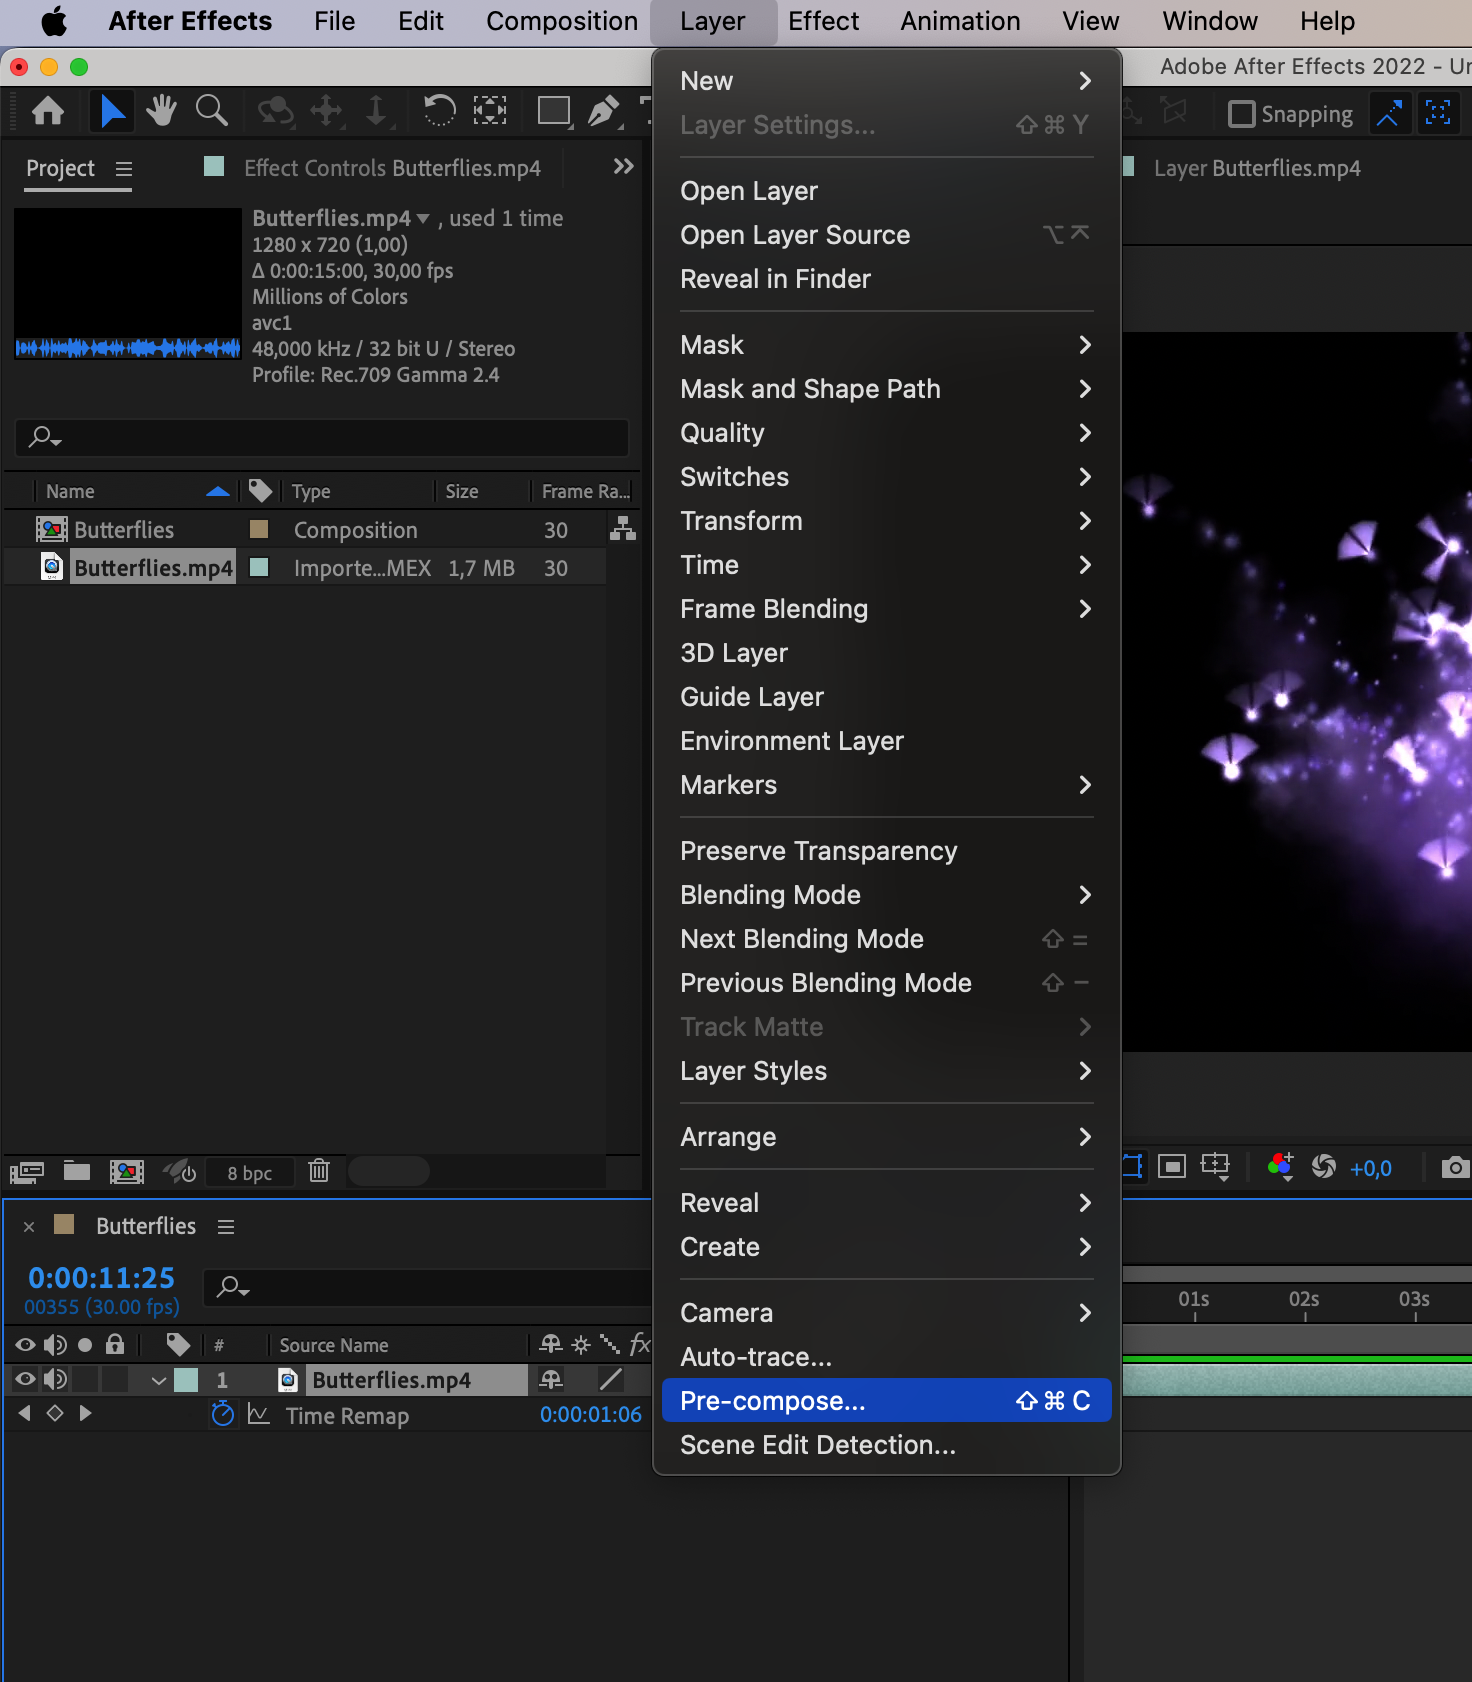1472x1682 pixels.
Task: Select the Pen tool
Action: [x=603, y=111]
